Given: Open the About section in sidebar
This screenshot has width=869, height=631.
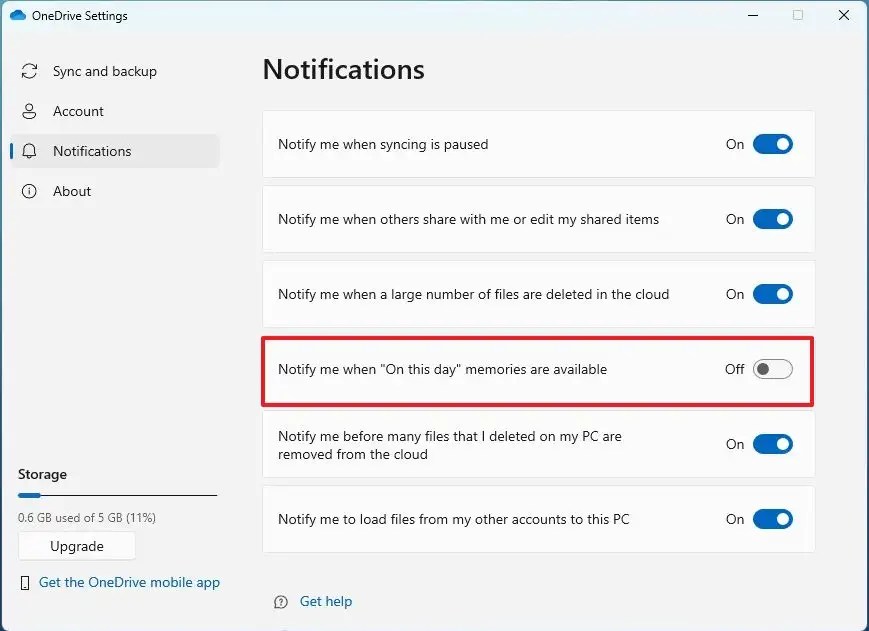Looking at the screenshot, I should (x=72, y=191).
